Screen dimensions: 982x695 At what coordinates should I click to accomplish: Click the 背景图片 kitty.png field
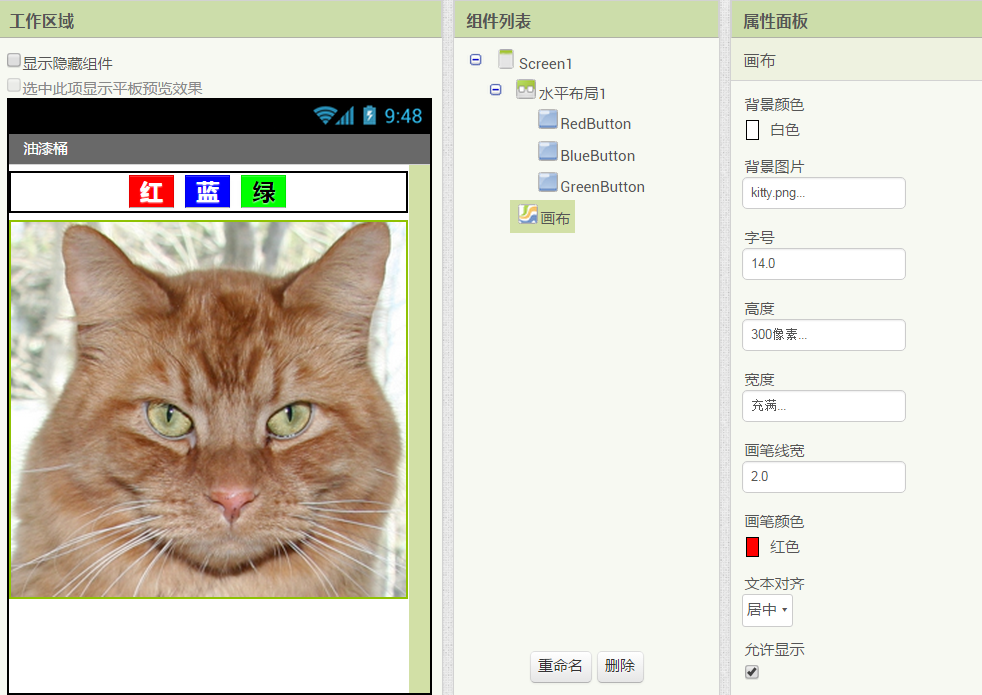pyautogui.click(x=823, y=193)
